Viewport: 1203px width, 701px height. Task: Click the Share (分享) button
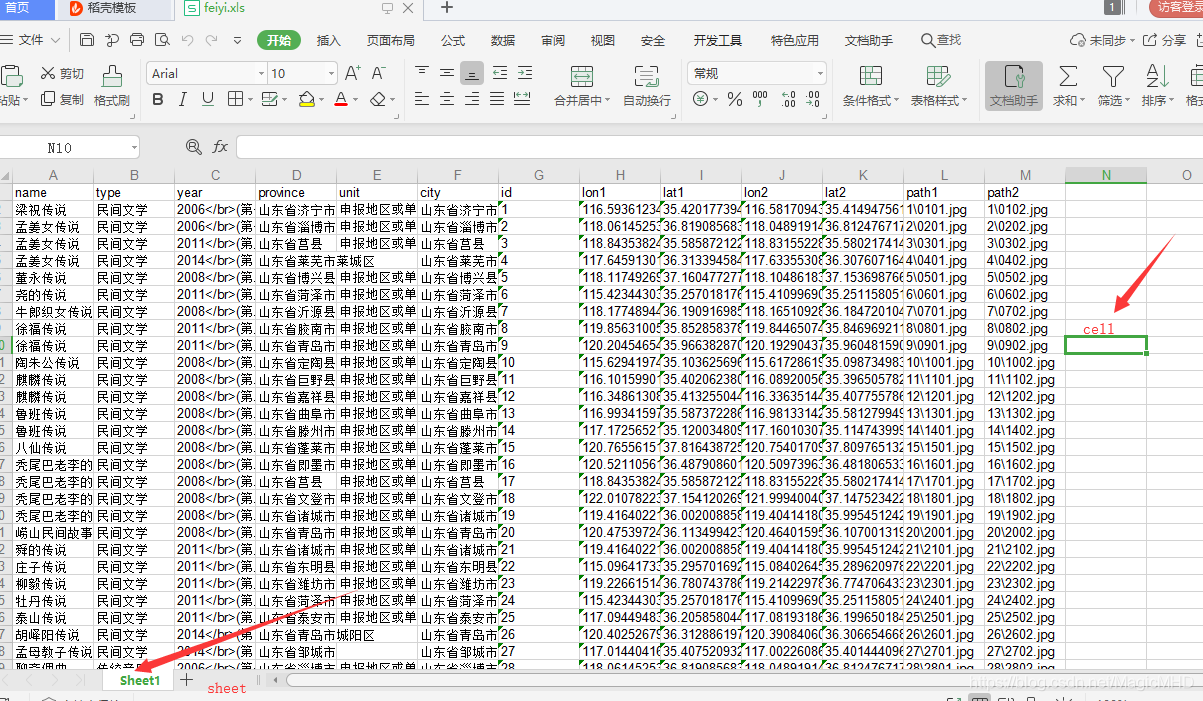pyautogui.click(x=1166, y=40)
